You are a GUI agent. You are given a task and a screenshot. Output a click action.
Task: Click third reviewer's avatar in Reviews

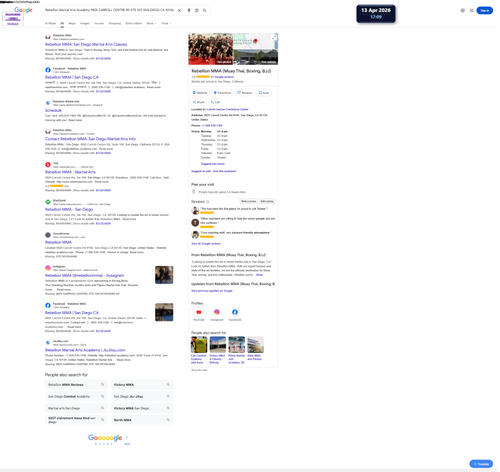196,236
